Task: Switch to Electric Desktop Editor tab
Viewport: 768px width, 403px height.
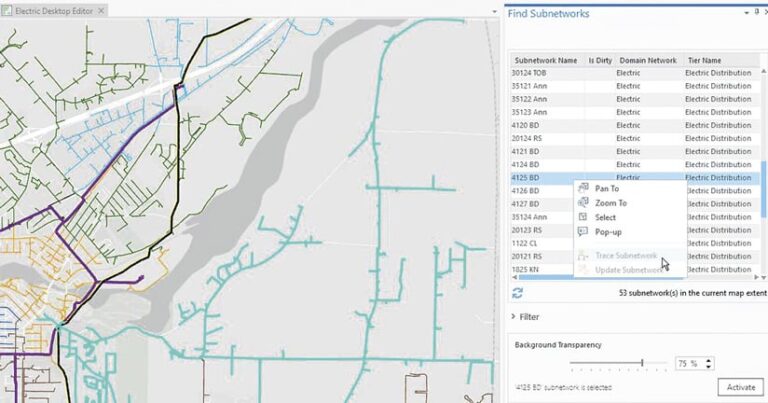Action: (54, 10)
